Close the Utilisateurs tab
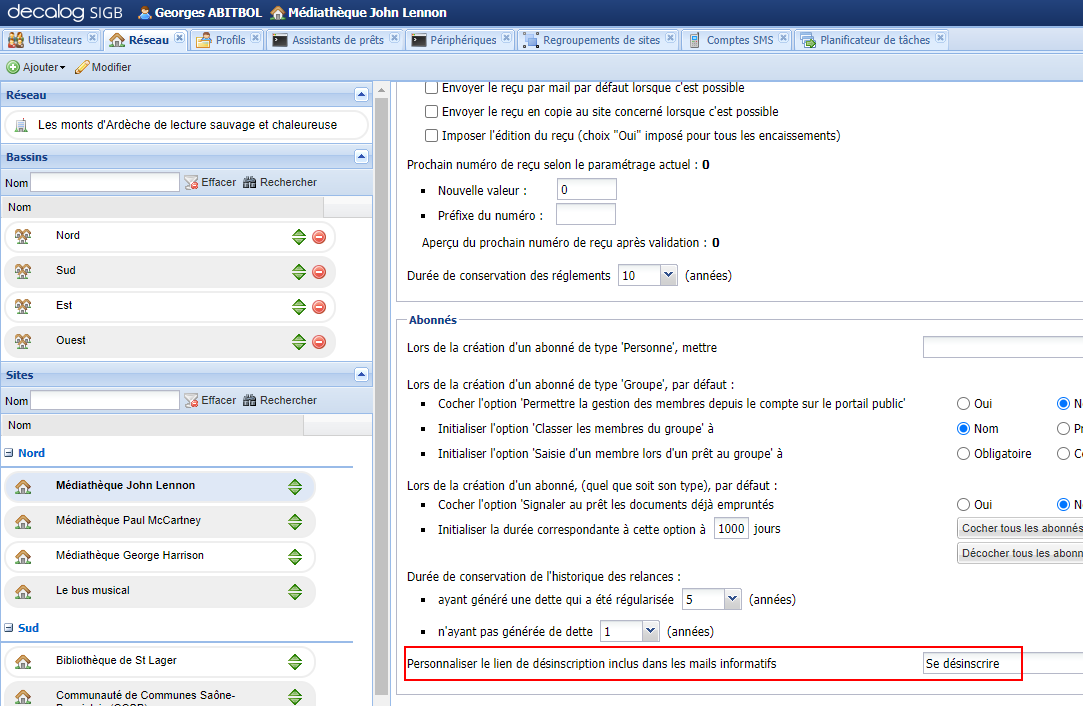Screen dimensions: 1083x706 point(93,39)
